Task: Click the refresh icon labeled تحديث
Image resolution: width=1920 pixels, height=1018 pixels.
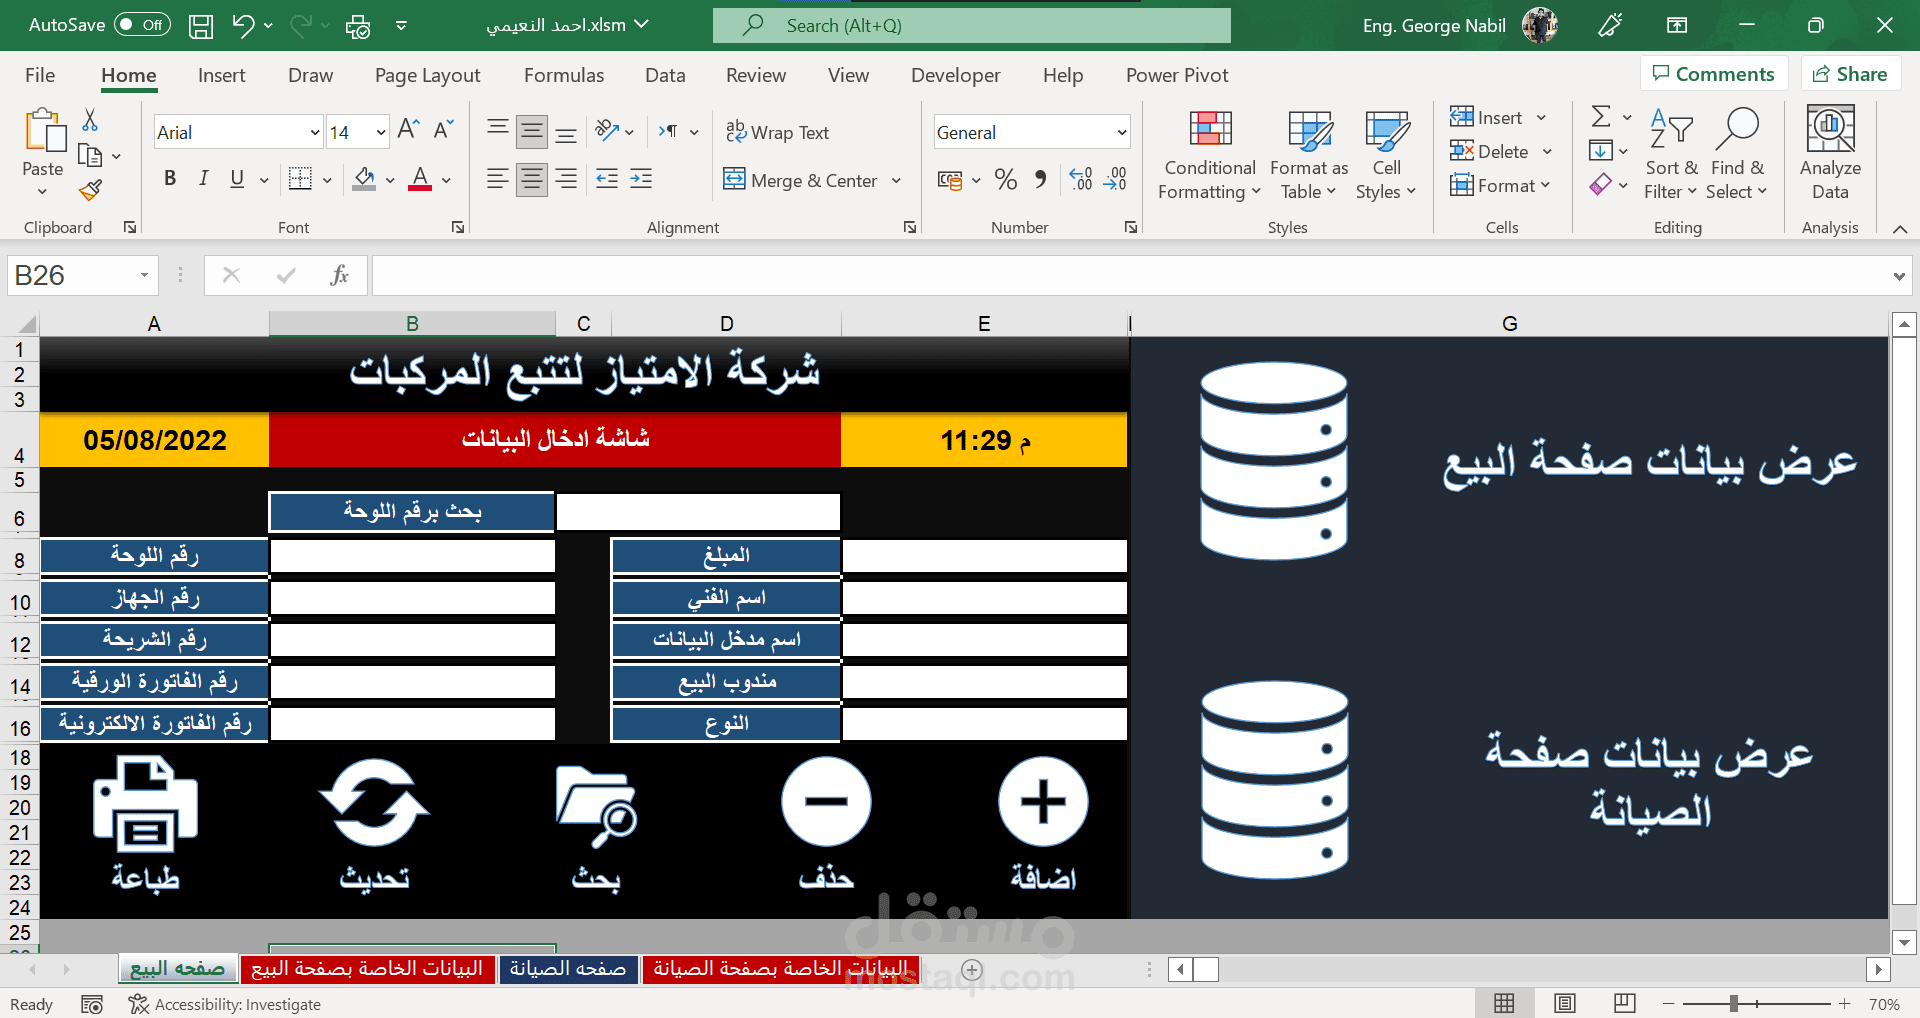Action: [374, 803]
